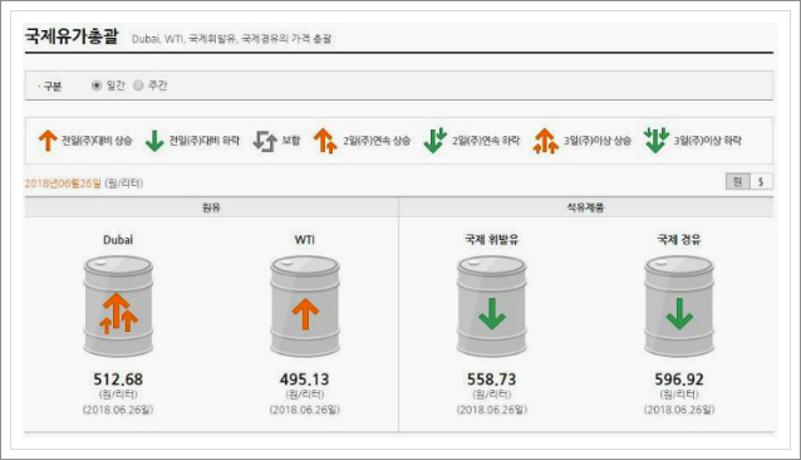Click the 국제 휘발유 barrel icon
Viewport: 801px width, 460px height.
[x=492, y=306]
